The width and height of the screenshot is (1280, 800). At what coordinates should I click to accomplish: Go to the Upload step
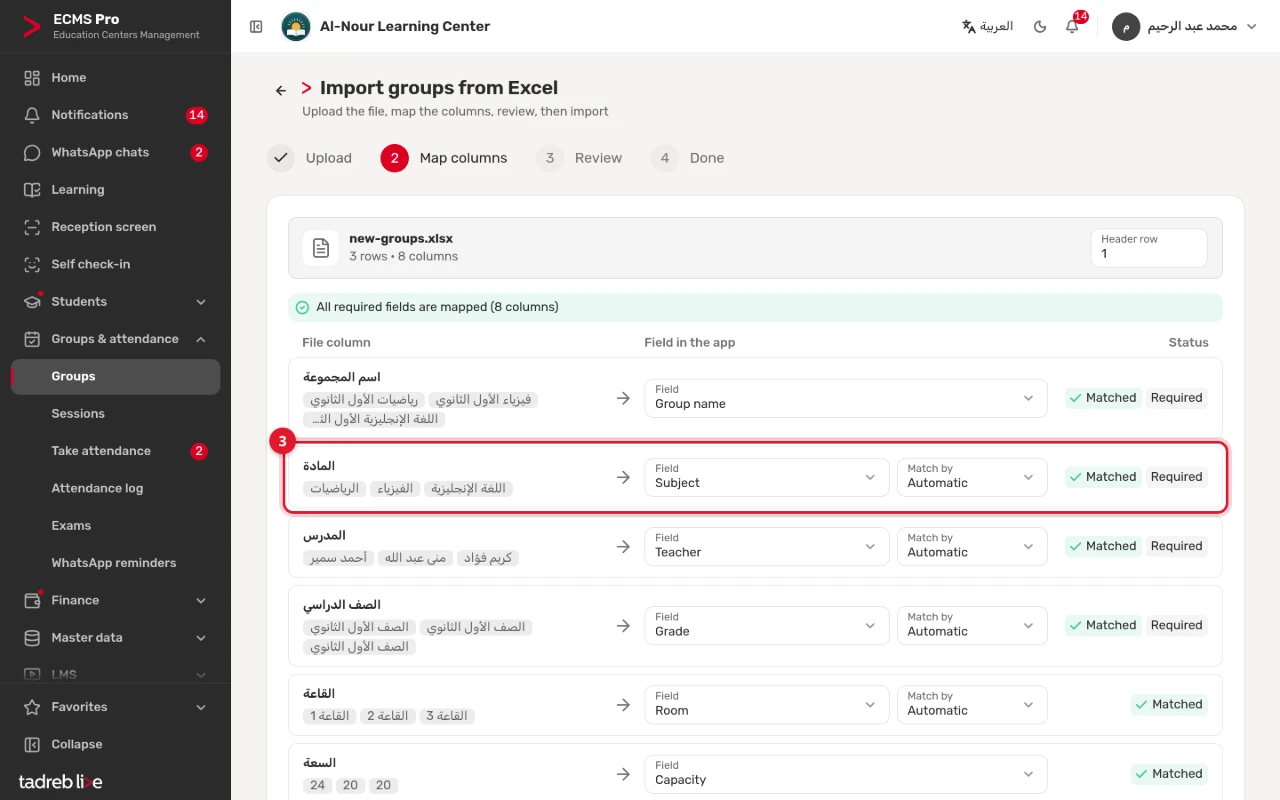[x=310, y=158]
